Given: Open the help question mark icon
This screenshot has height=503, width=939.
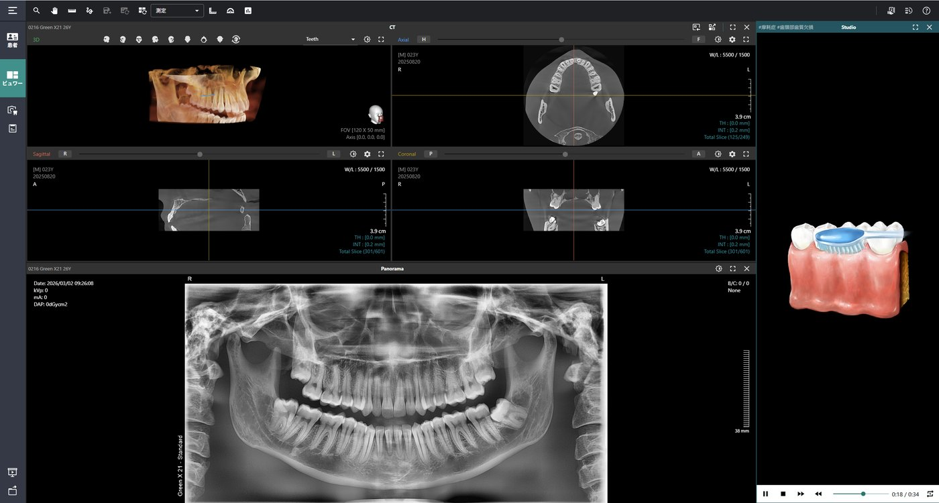Looking at the screenshot, I should click(926, 11).
